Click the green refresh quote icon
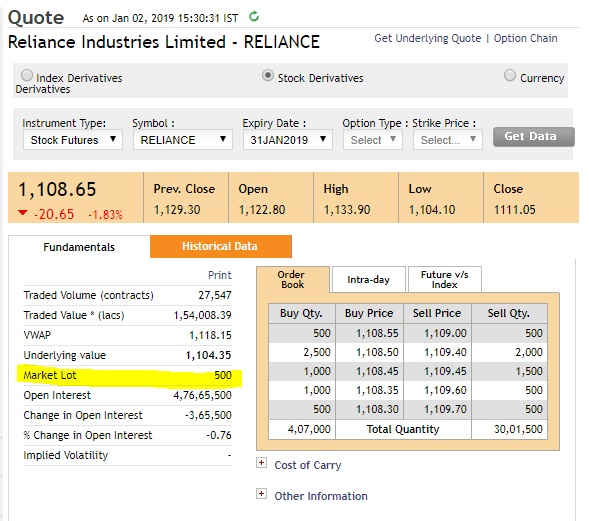 point(254,17)
